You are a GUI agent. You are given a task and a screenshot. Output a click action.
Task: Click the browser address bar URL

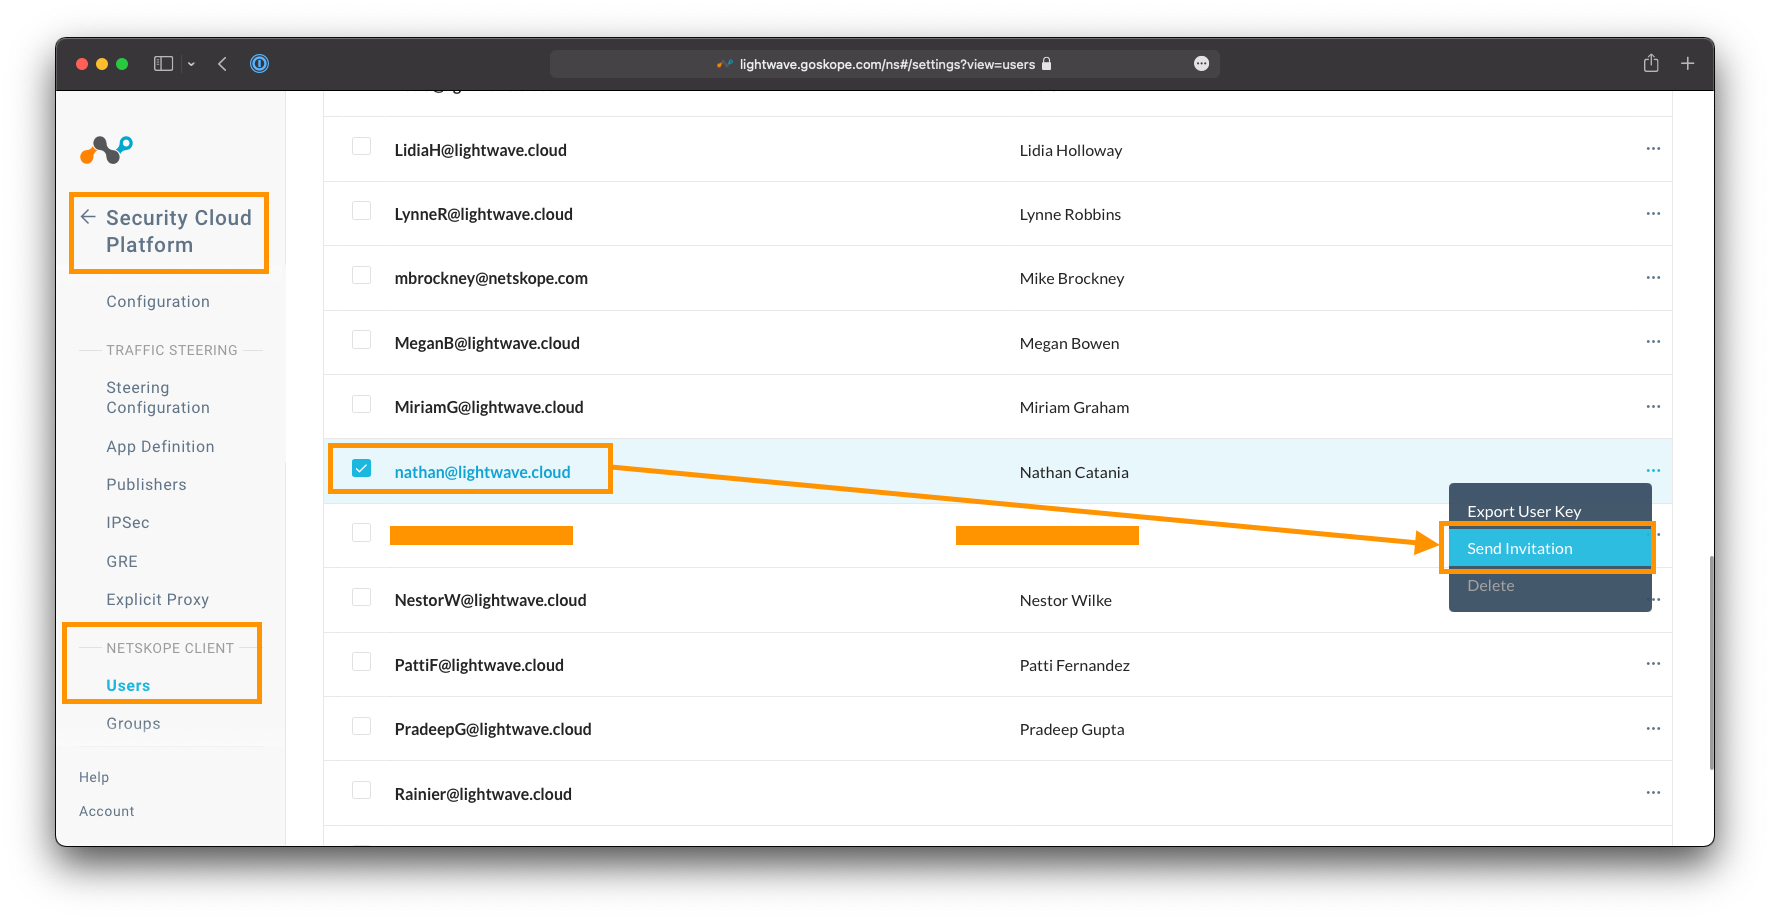click(886, 64)
